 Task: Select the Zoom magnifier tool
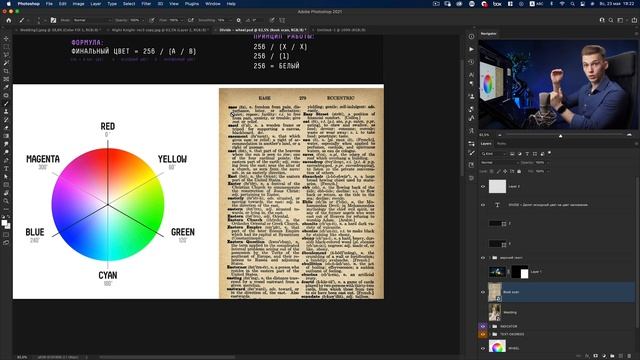[x=6, y=201]
